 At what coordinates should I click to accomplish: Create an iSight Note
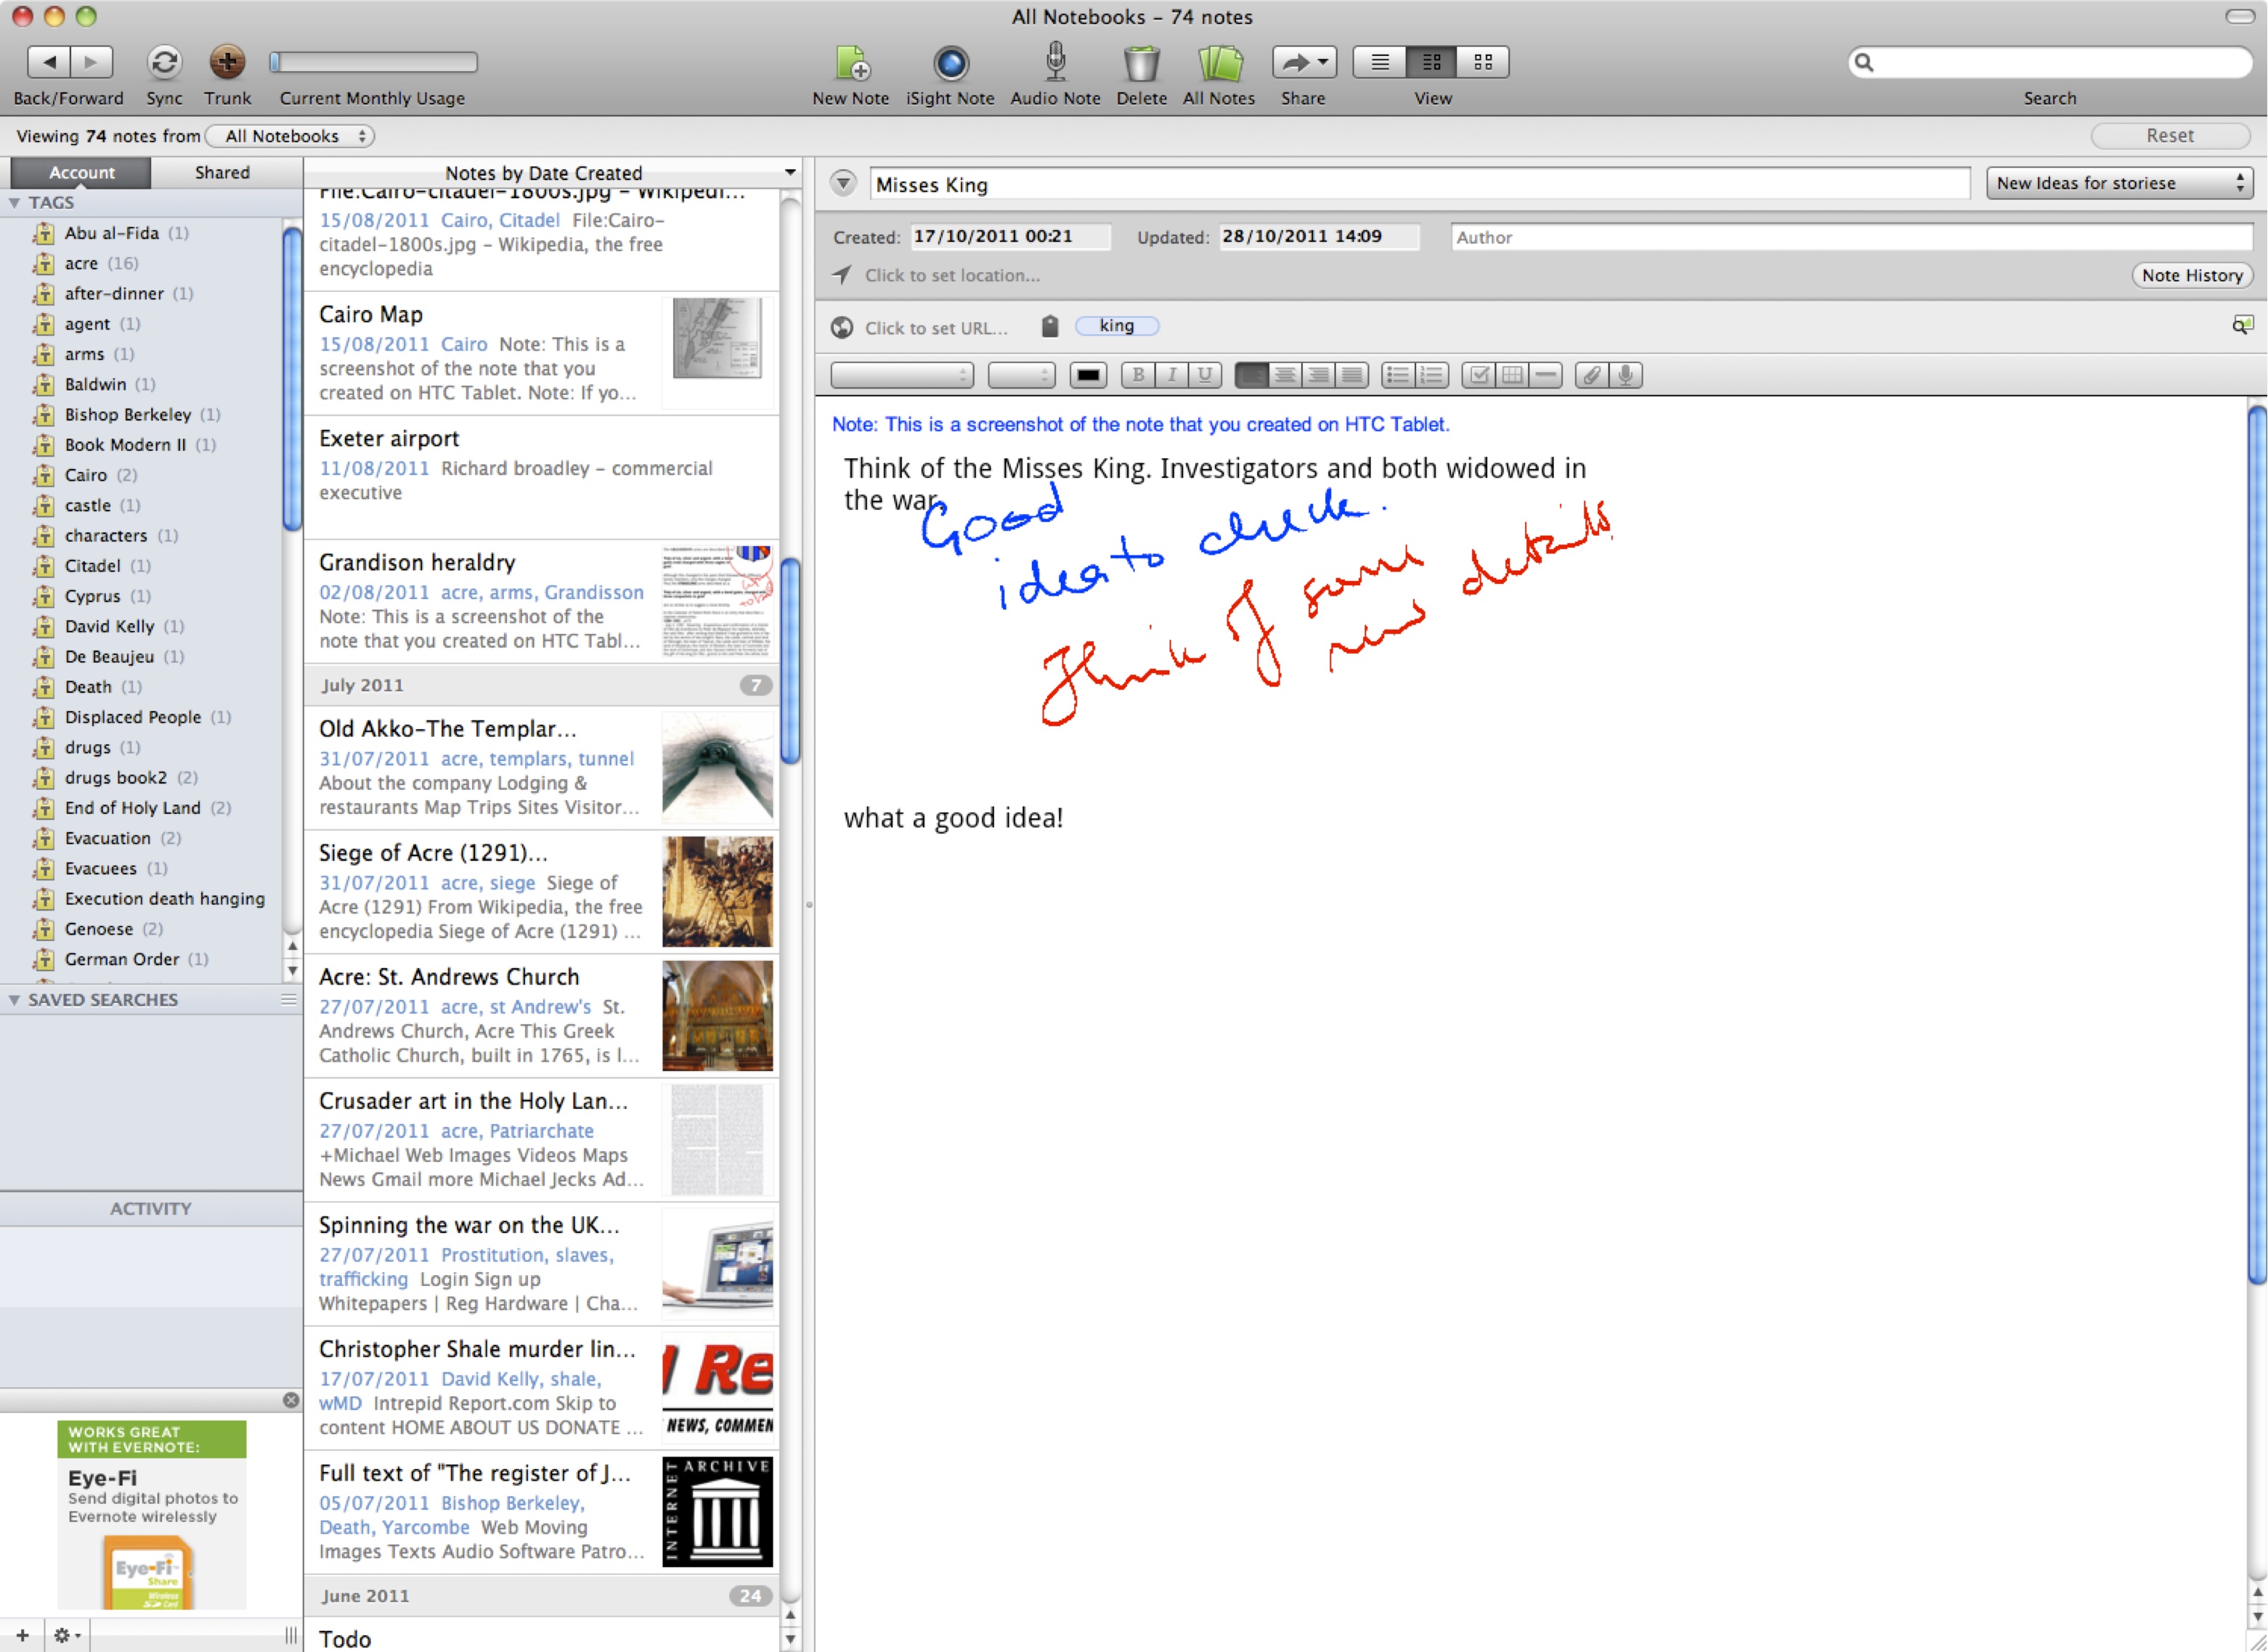tap(950, 63)
